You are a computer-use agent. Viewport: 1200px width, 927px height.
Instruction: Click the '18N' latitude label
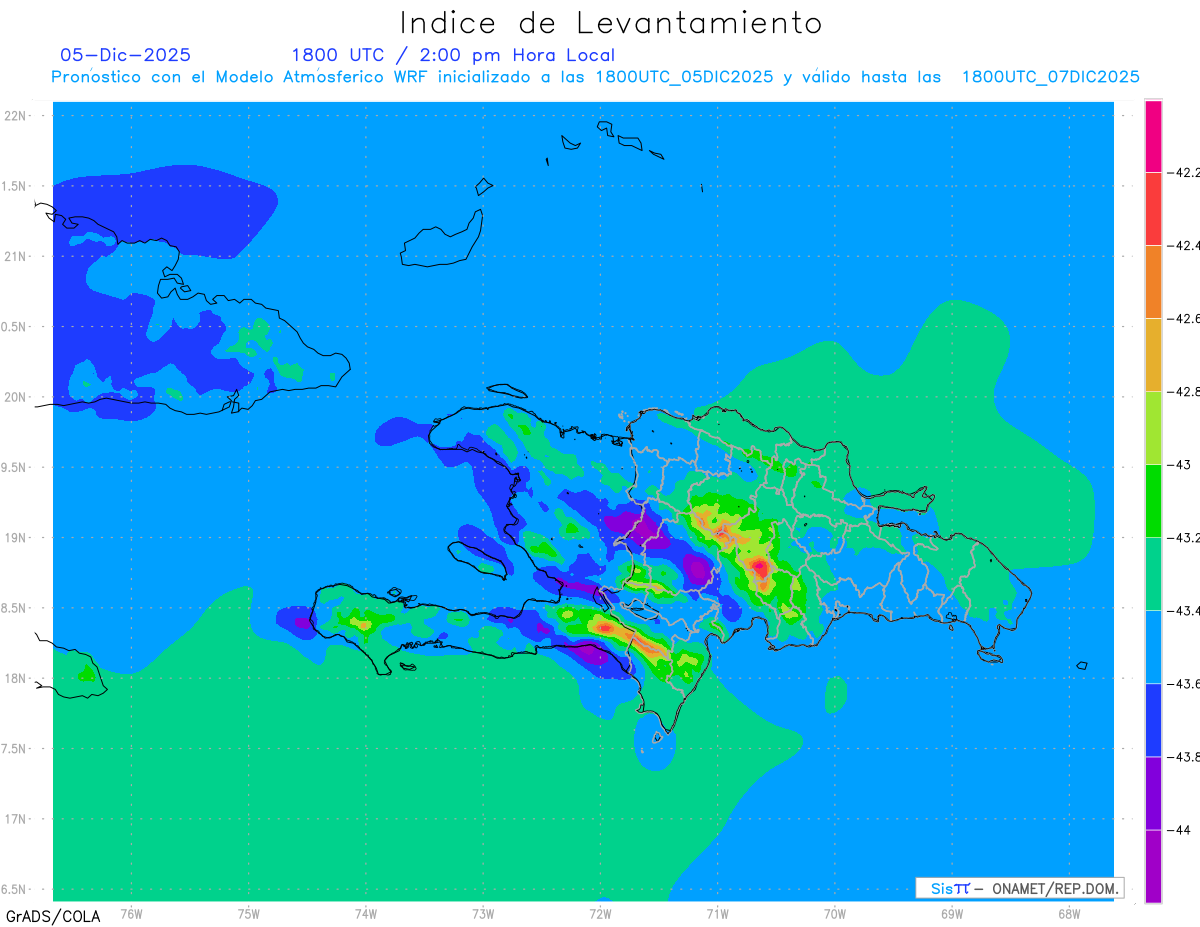click(17, 678)
